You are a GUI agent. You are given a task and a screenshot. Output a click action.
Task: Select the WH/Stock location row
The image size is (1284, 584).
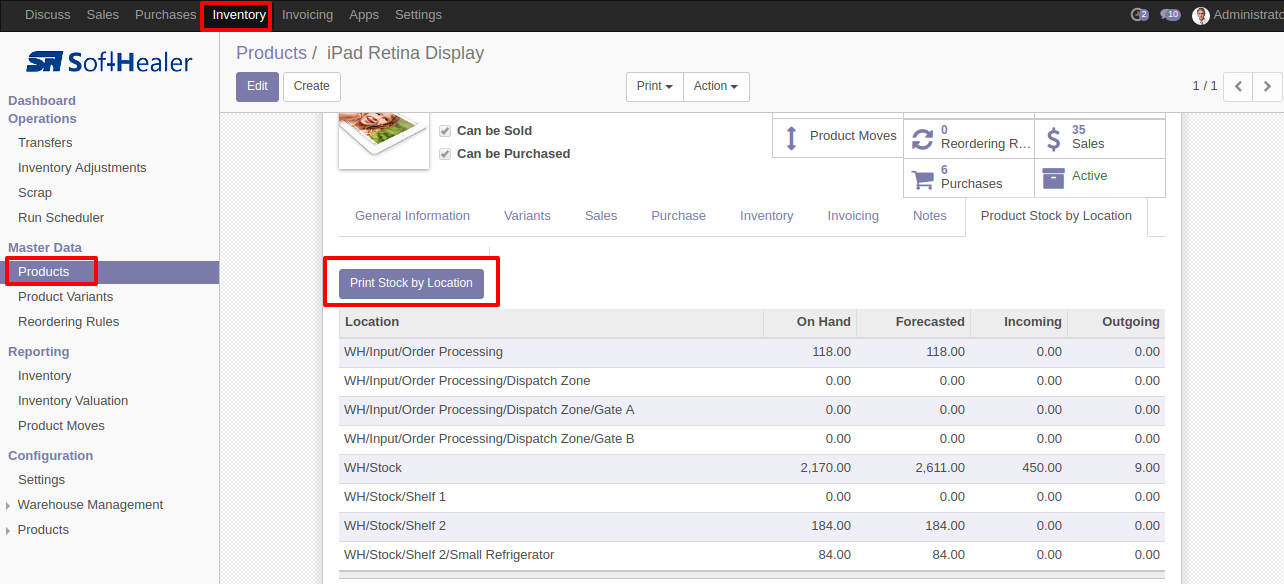coord(752,468)
